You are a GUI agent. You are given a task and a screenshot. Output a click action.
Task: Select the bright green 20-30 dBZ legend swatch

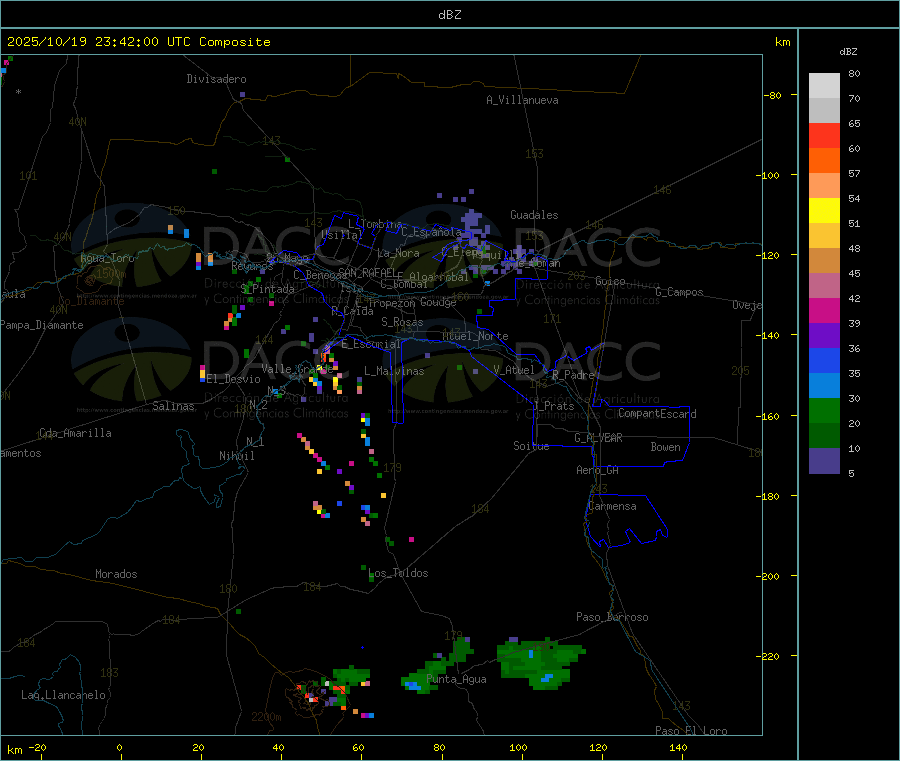[x=824, y=410]
